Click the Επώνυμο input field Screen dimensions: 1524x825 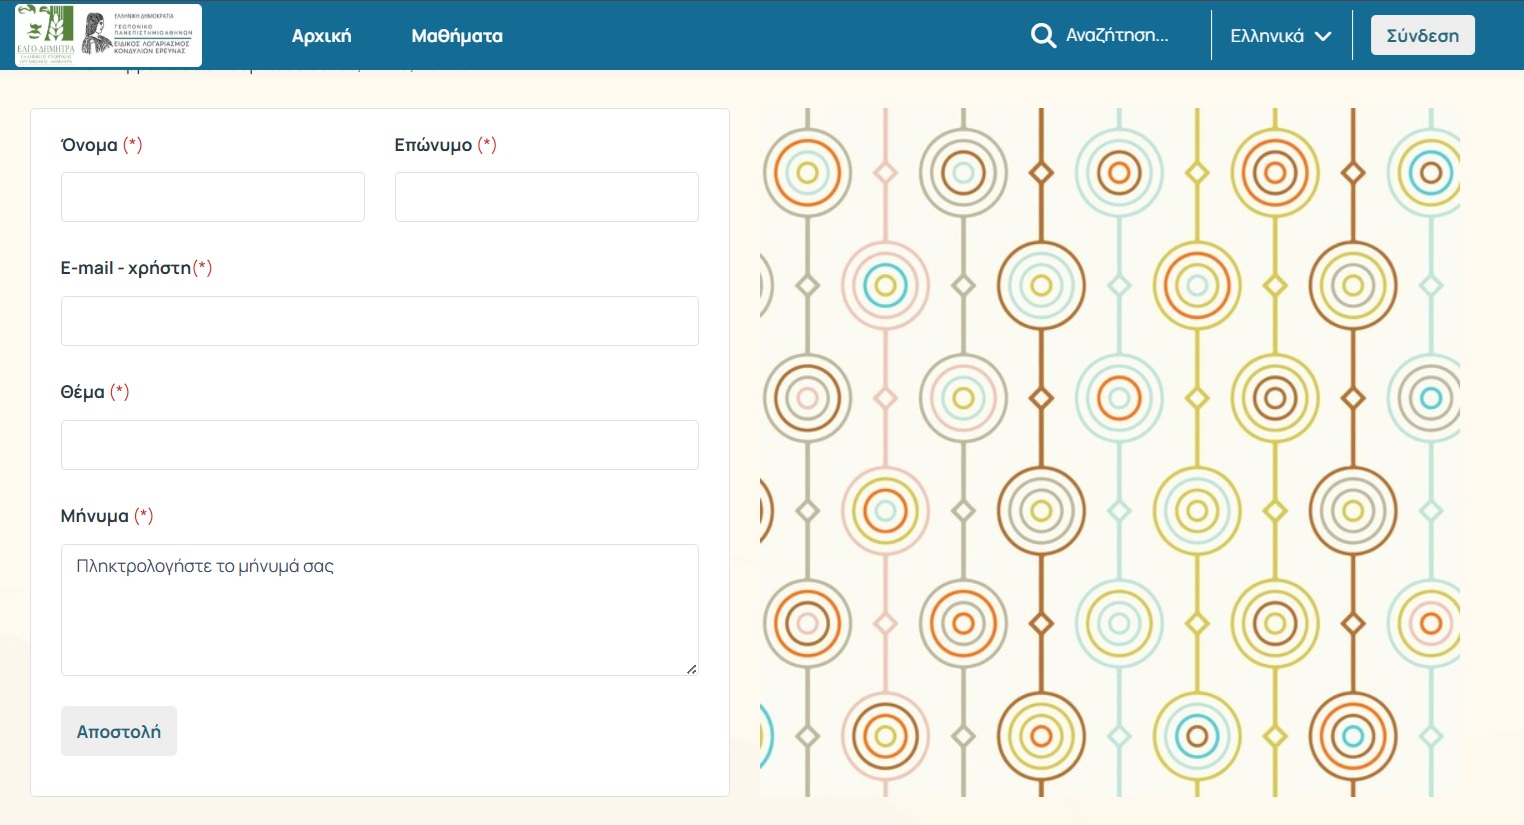coord(546,197)
